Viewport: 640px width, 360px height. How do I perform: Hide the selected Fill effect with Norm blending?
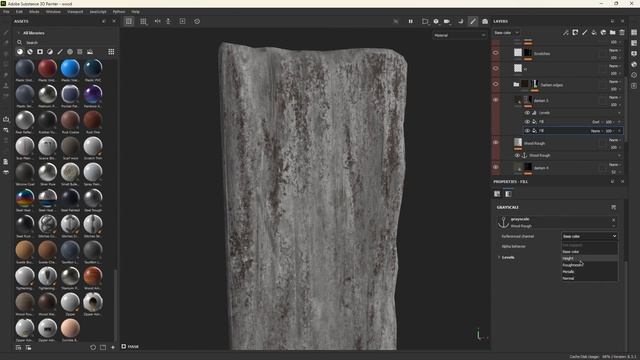coord(527,131)
